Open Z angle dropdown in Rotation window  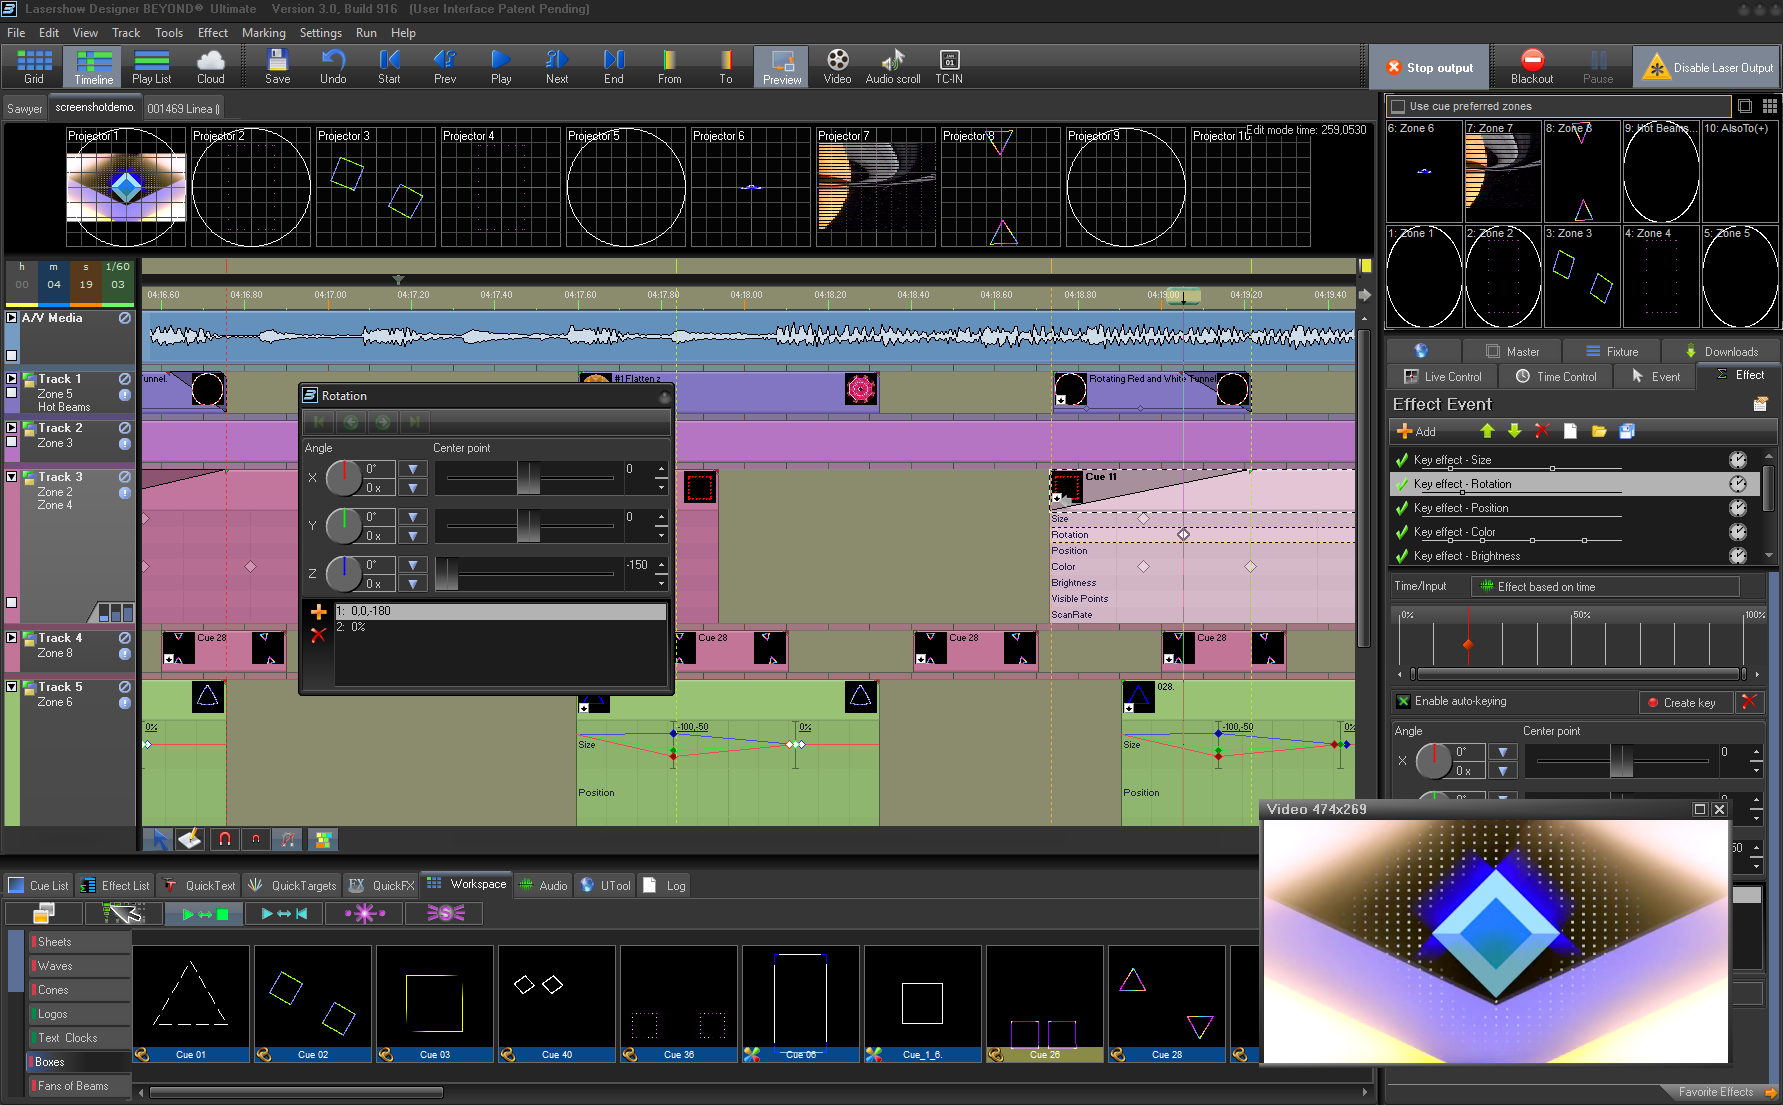[x=412, y=565]
